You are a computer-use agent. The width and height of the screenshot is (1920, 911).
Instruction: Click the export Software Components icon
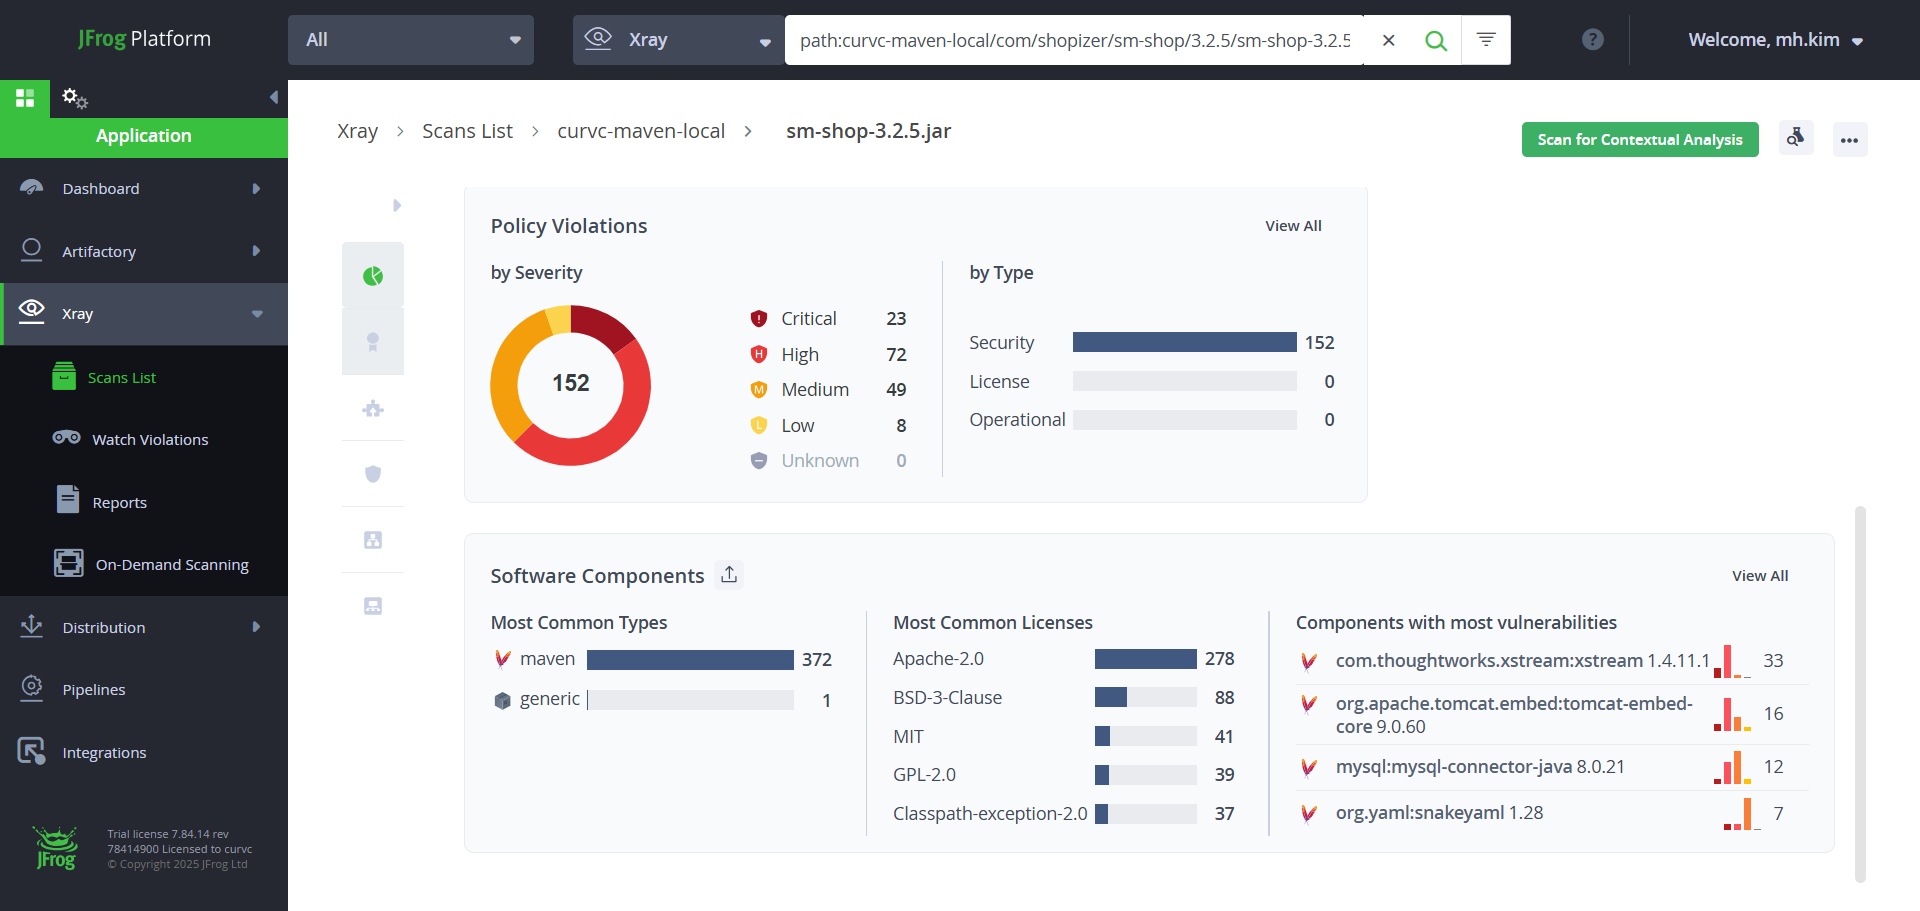pos(729,575)
